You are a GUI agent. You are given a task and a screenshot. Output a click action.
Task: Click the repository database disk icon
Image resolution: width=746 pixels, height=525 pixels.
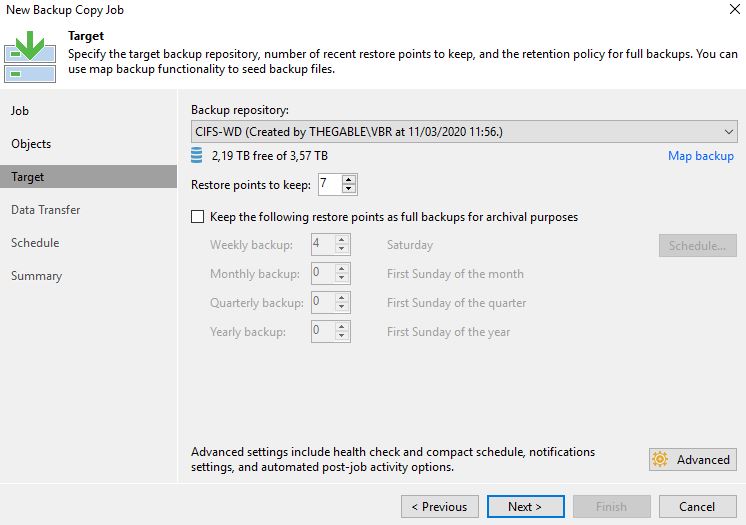pyautogui.click(x=196, y=156)
